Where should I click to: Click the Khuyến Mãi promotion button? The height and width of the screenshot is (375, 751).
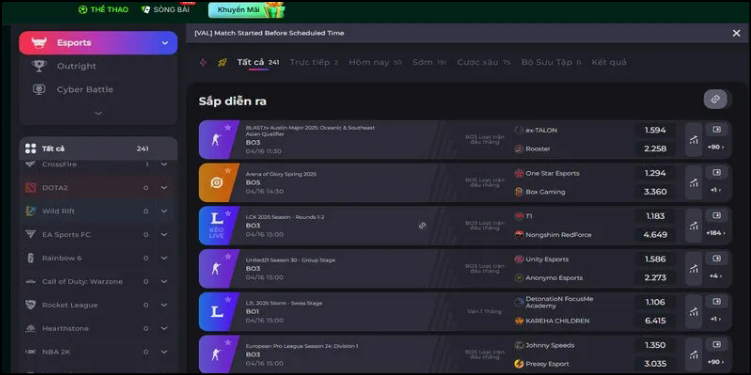click(x=247, y=10)
